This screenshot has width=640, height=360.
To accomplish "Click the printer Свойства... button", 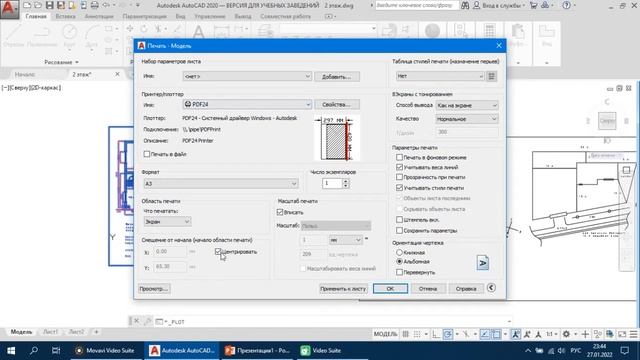I will (337, 104).
